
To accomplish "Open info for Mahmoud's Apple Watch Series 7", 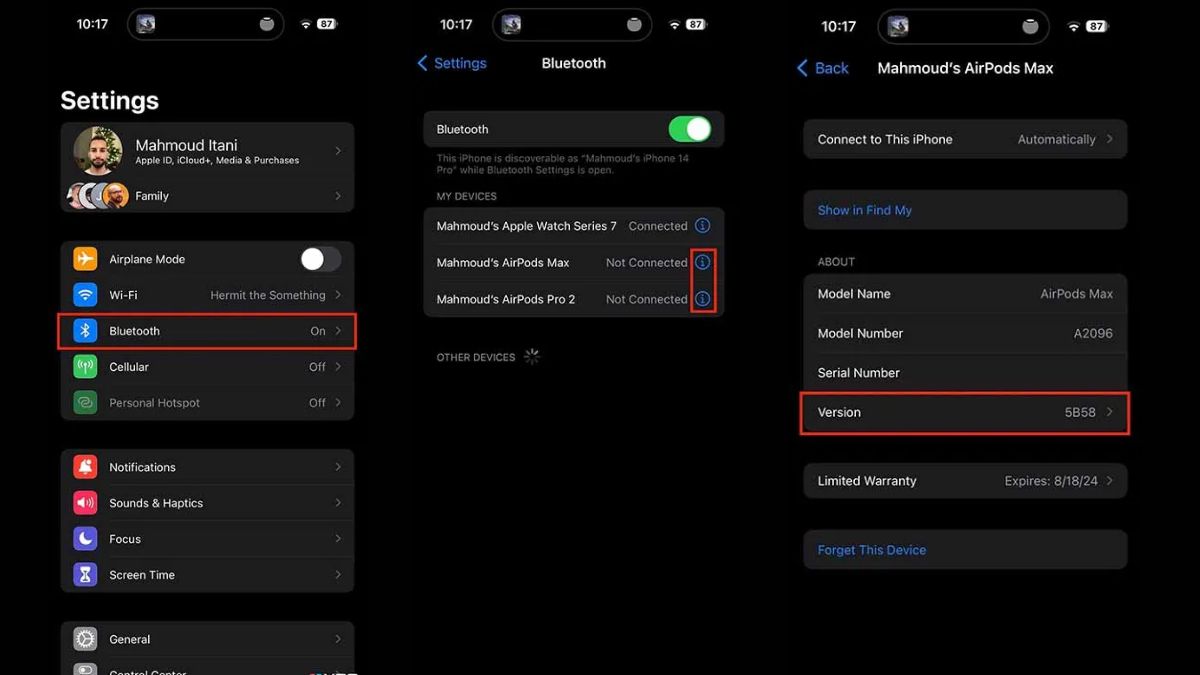I will click(702, 226).
